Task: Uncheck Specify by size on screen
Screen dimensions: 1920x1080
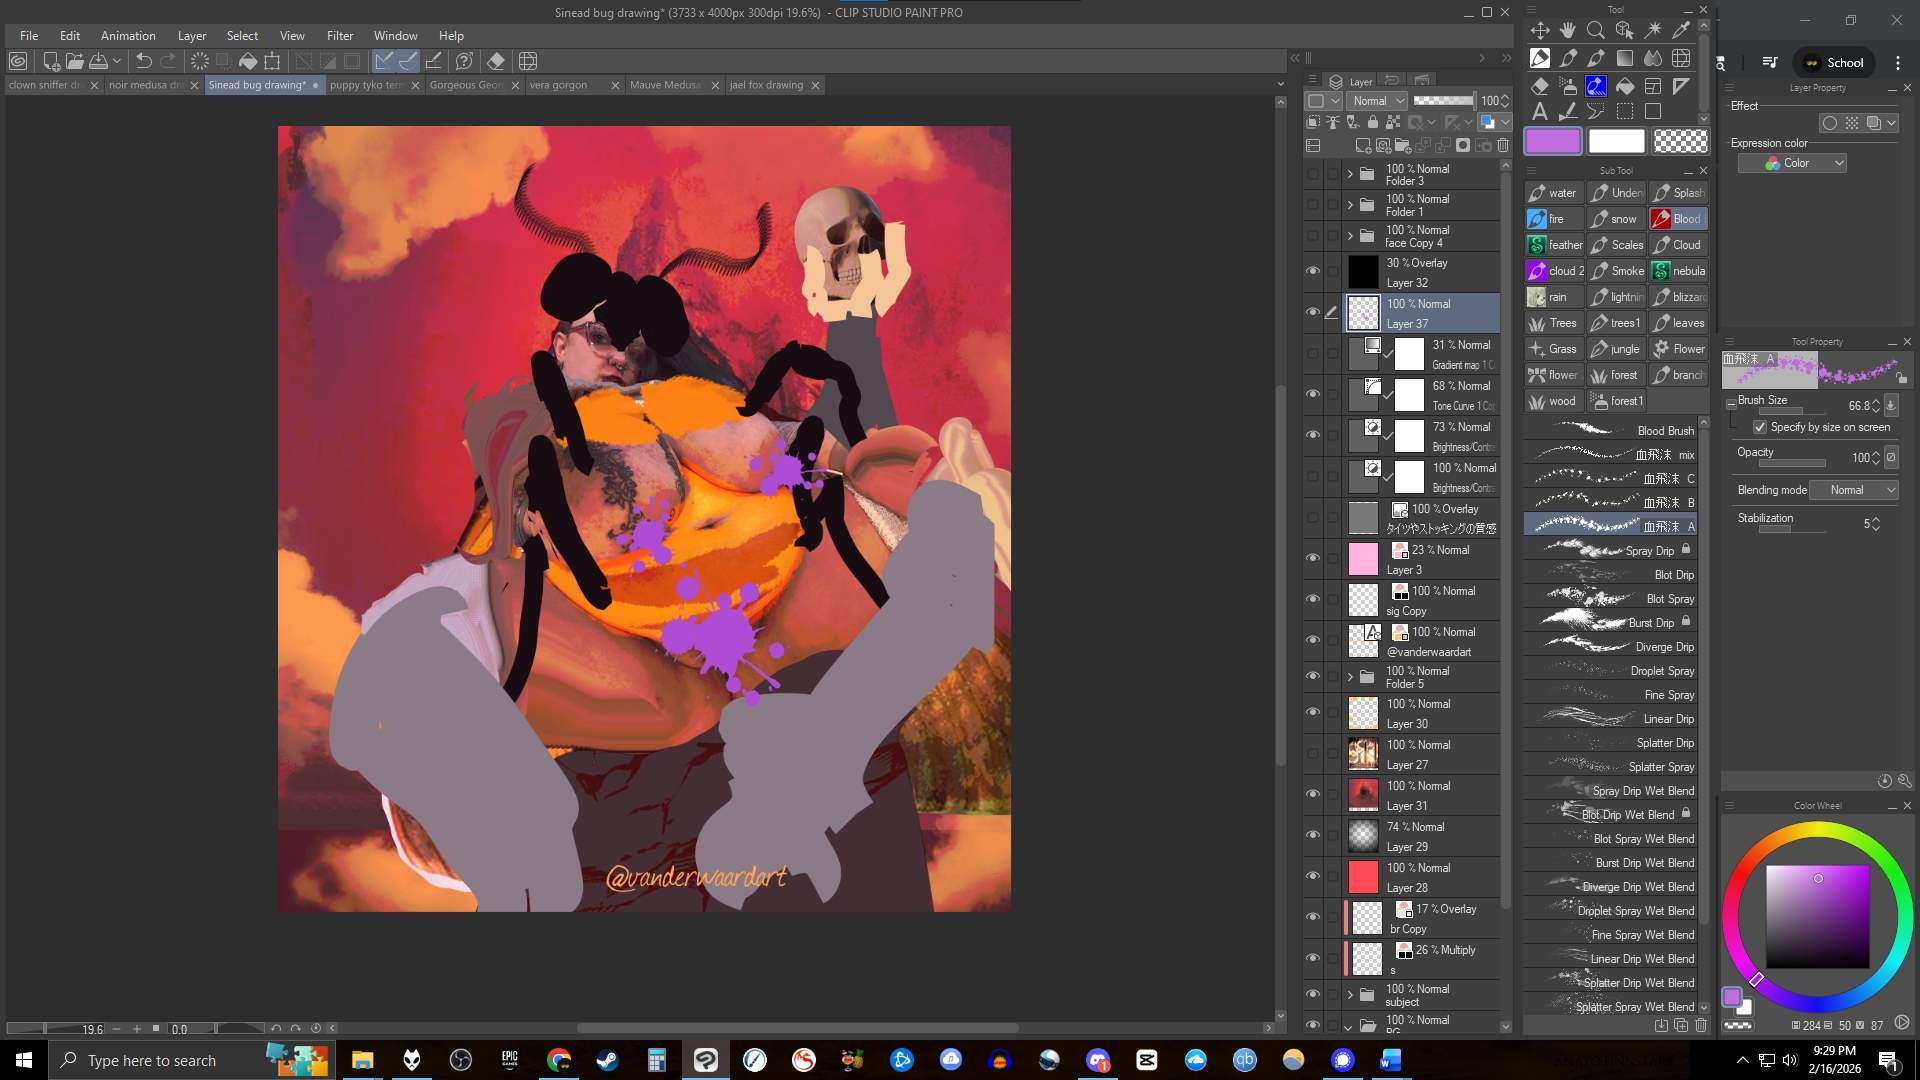Action: click(1760, 427)
